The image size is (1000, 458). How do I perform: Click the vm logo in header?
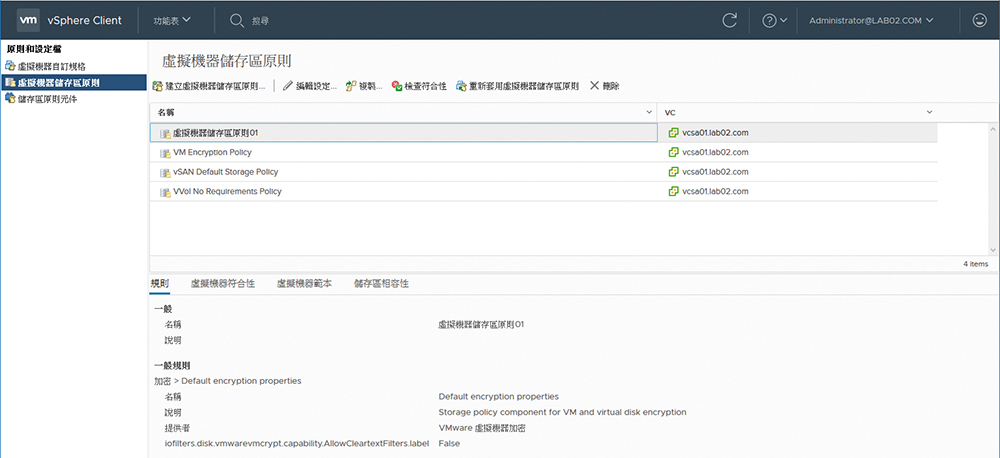coord(28,20)
